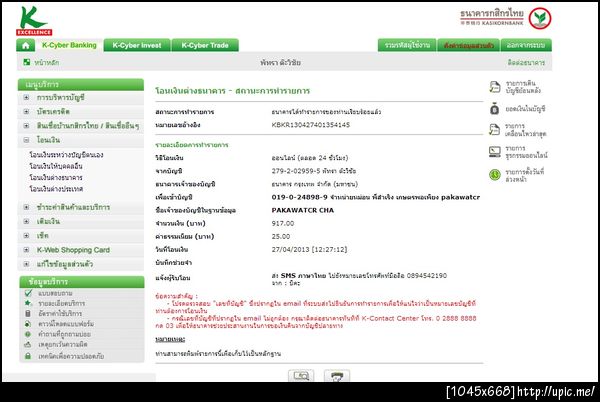Open แบบสอบถาม in service info
The image size is (600, 402).
(55, 293)
